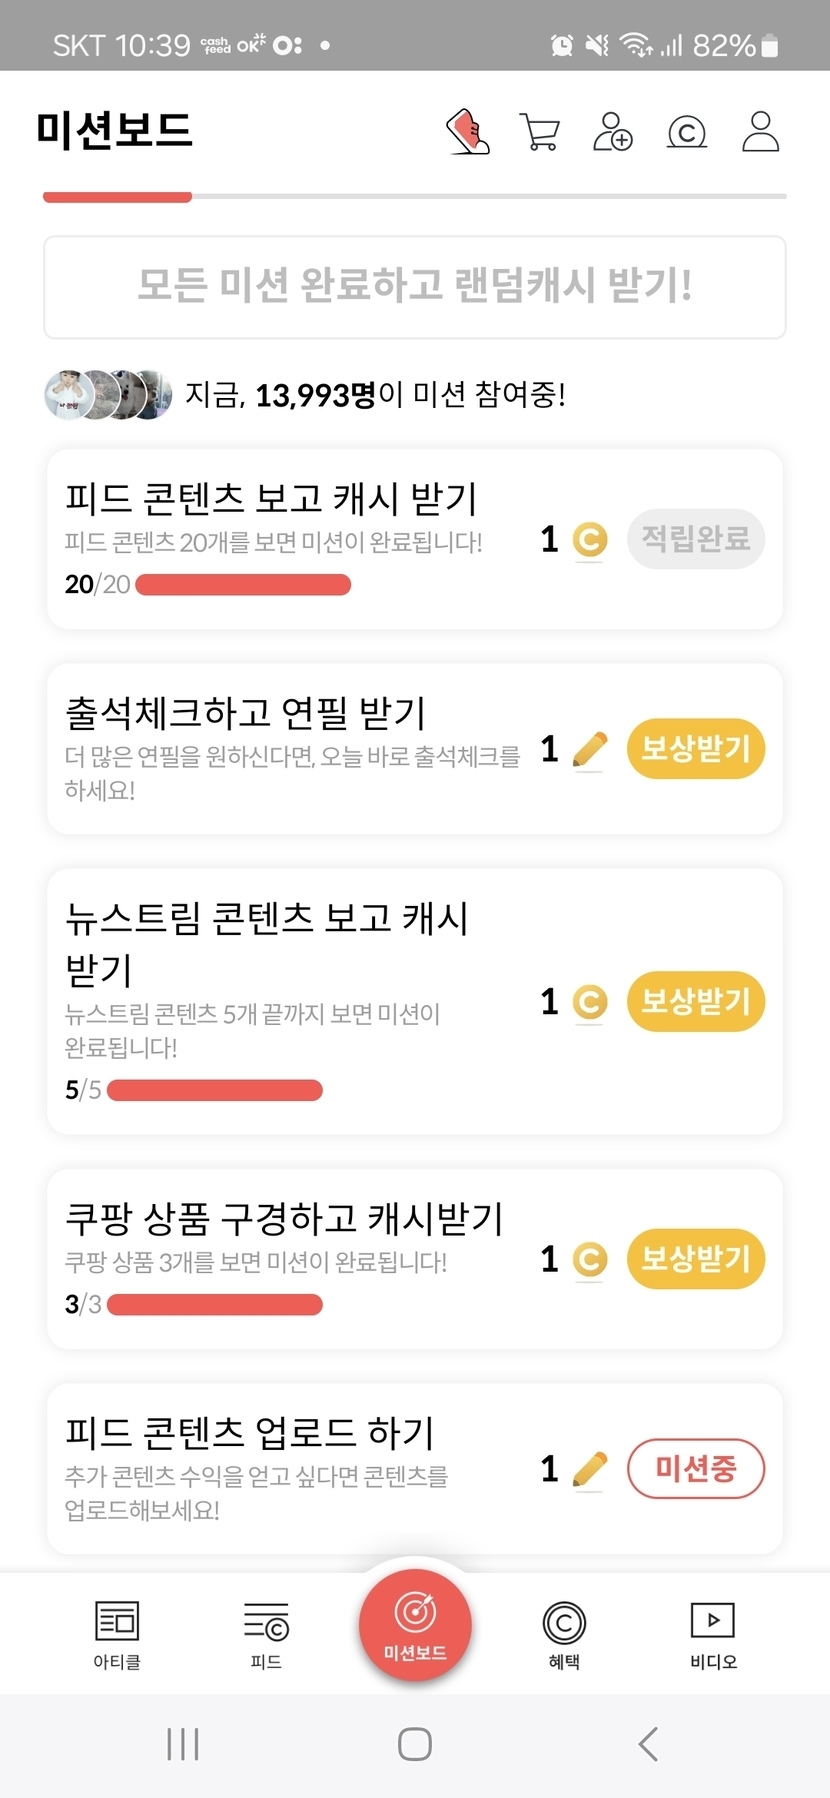Viewport: 830px width, 1798px height.
Task: Claim reward for 출석체크하고 연필 받기
Action: 696,748
